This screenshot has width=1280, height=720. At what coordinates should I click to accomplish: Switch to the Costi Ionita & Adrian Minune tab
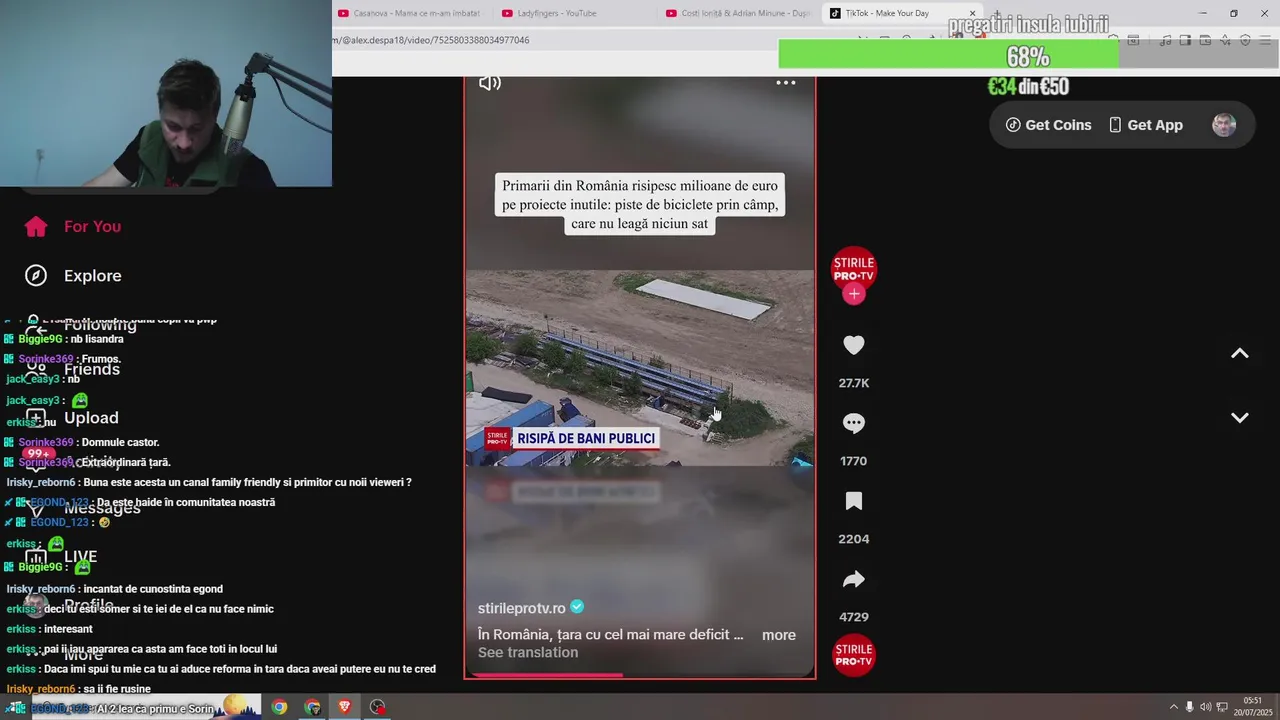tap(737, 13)
